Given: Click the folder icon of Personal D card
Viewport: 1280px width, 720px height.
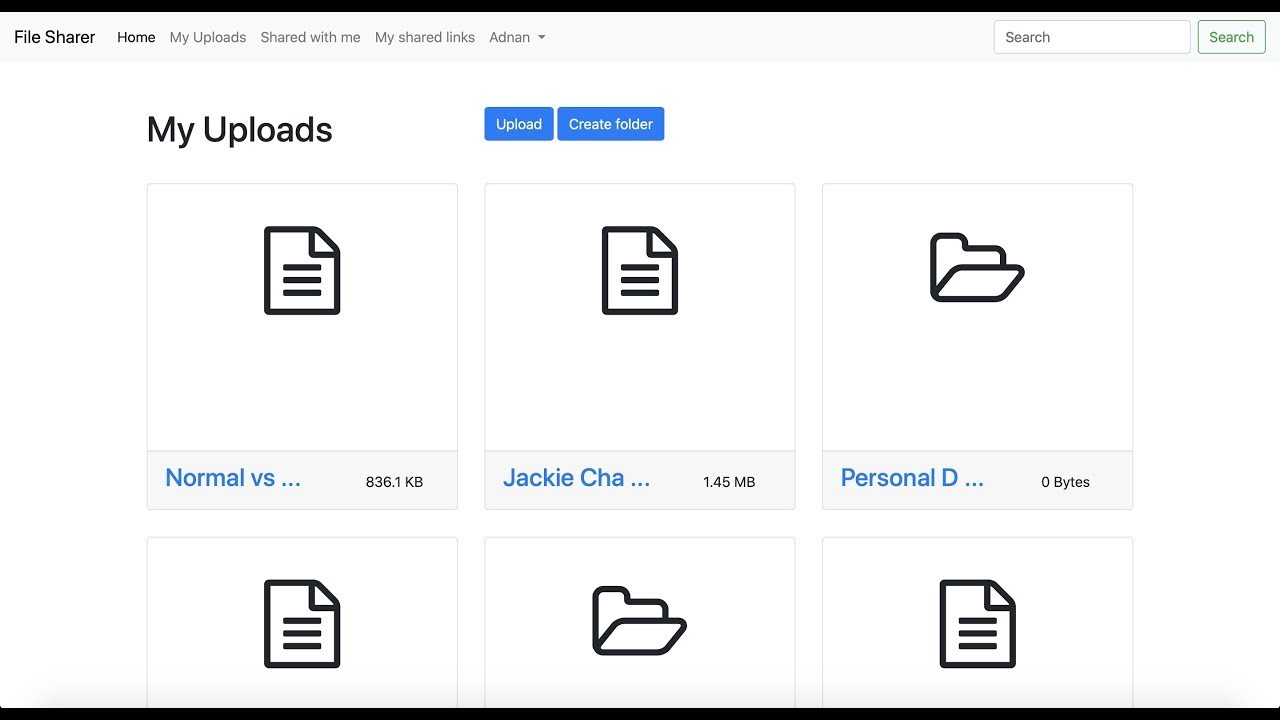Looking at the screenshot, I should 977,267.
